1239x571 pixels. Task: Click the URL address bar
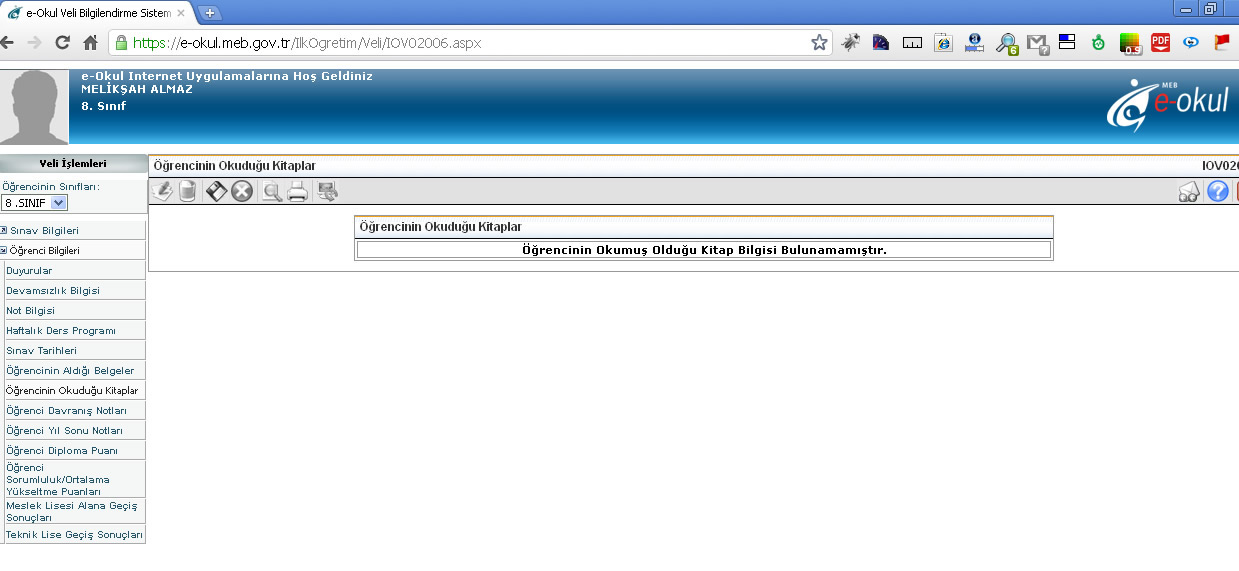pos(460,42)
